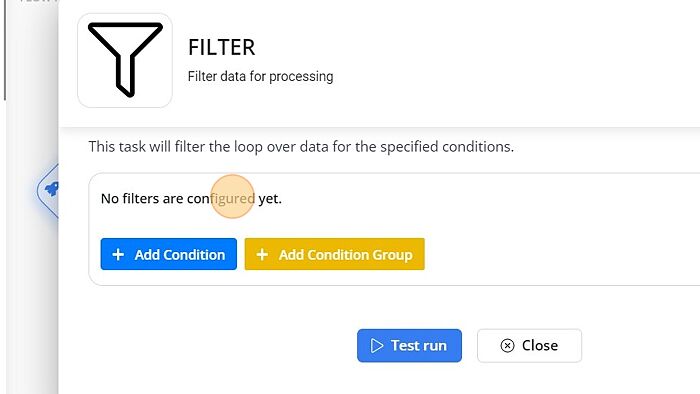Click the dimmed canvas area left of the panel
The image size is (700, 394).
point(29,290)
